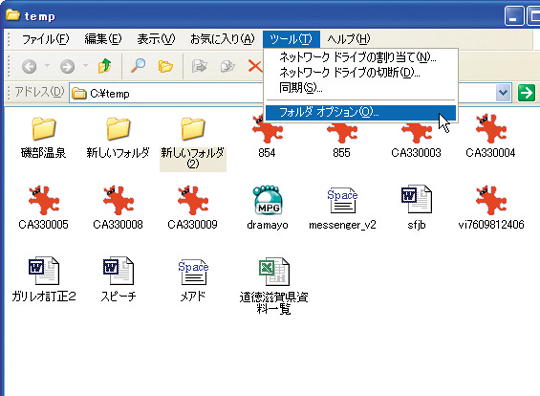Click the Back navigation arrow
Image resolution: width=540 pixels, height=396 pixels.
click(29, 66)
